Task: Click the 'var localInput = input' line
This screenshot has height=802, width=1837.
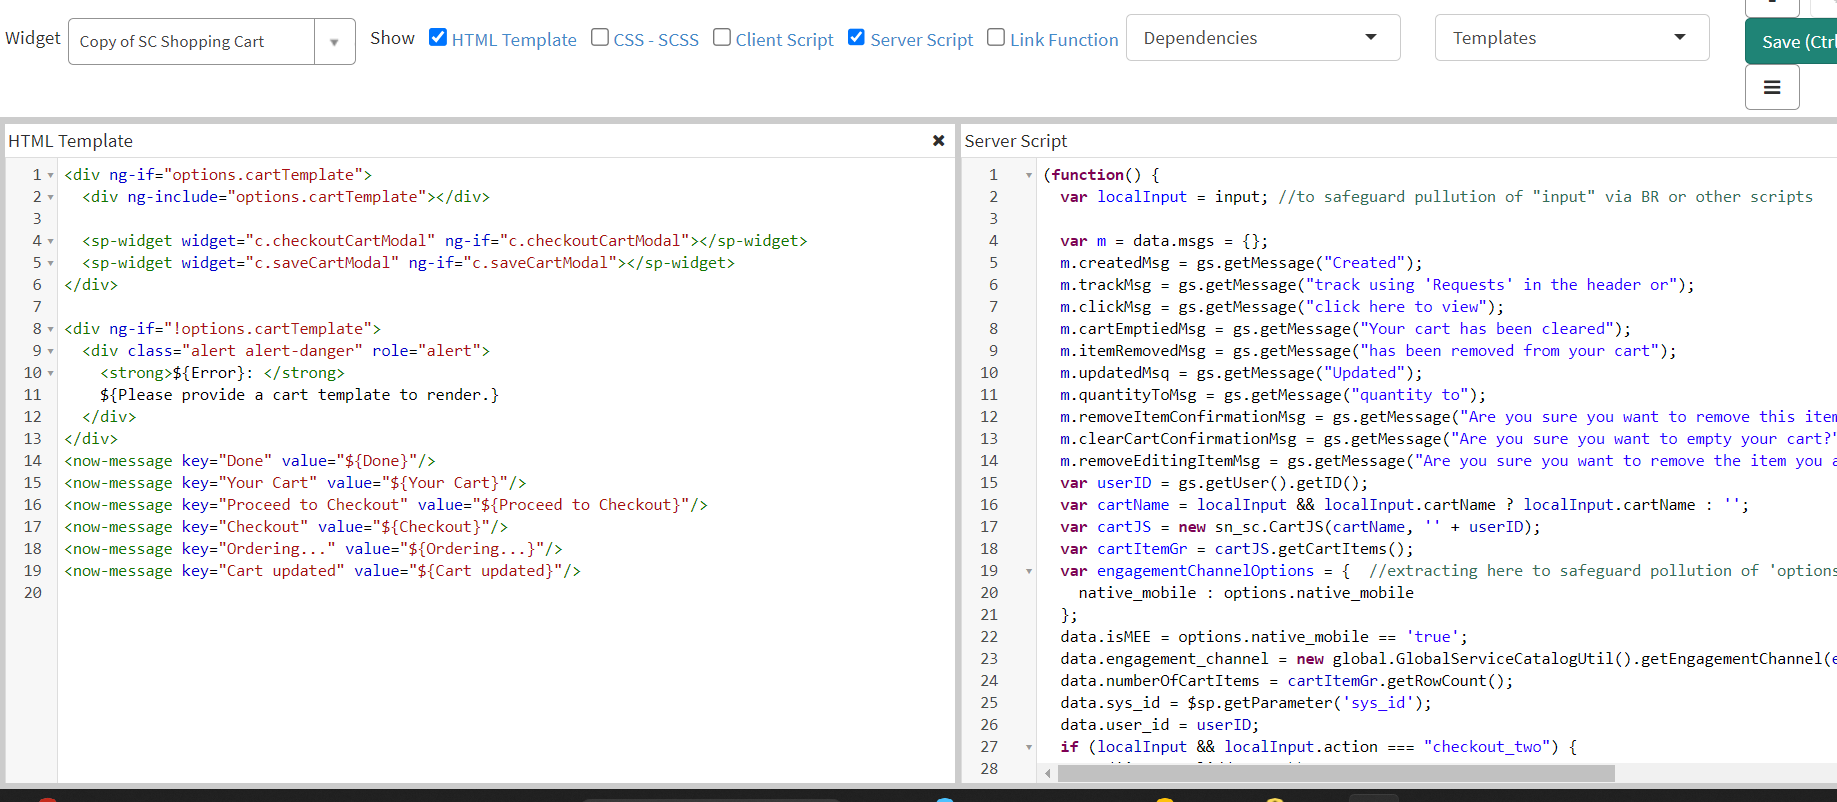Action: pos(1436,197)
